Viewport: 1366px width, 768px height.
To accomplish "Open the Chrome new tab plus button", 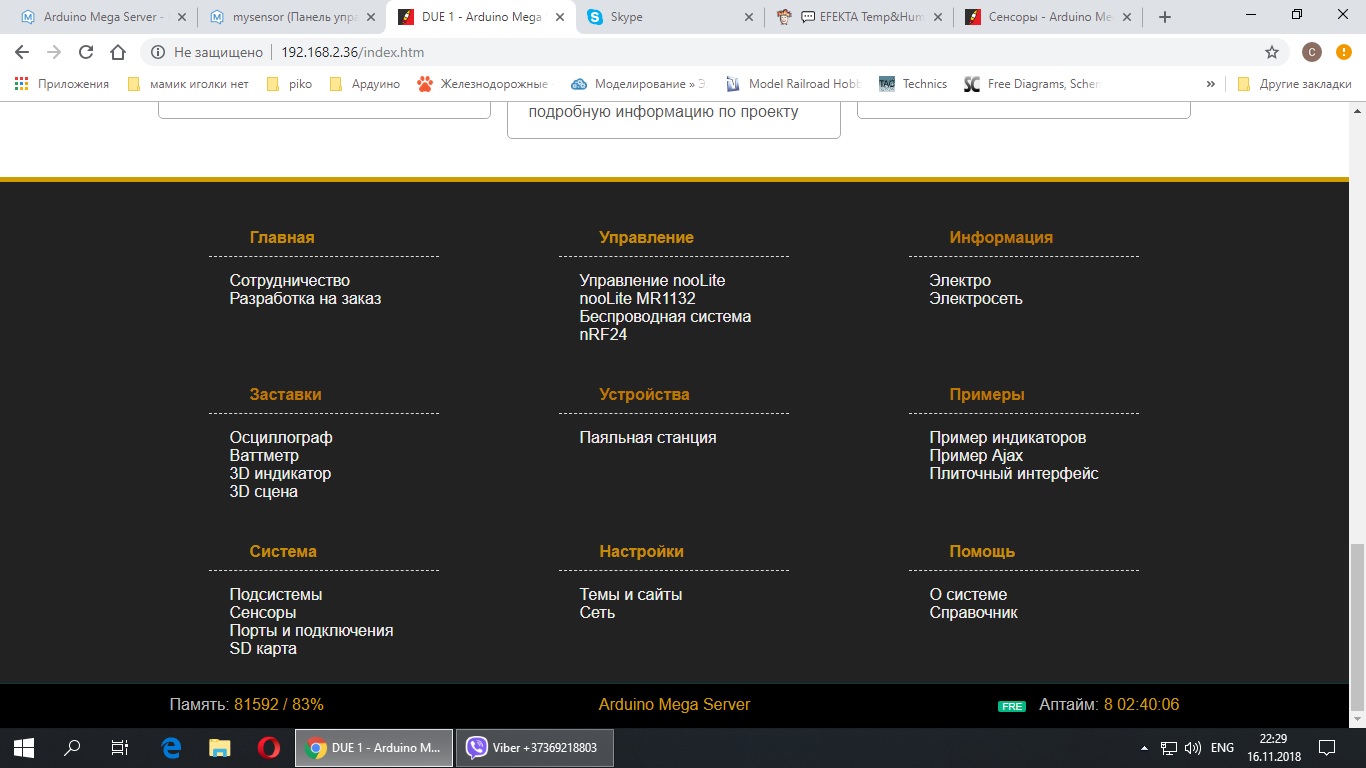I will pyautogui.click(x=1164, y=17).
